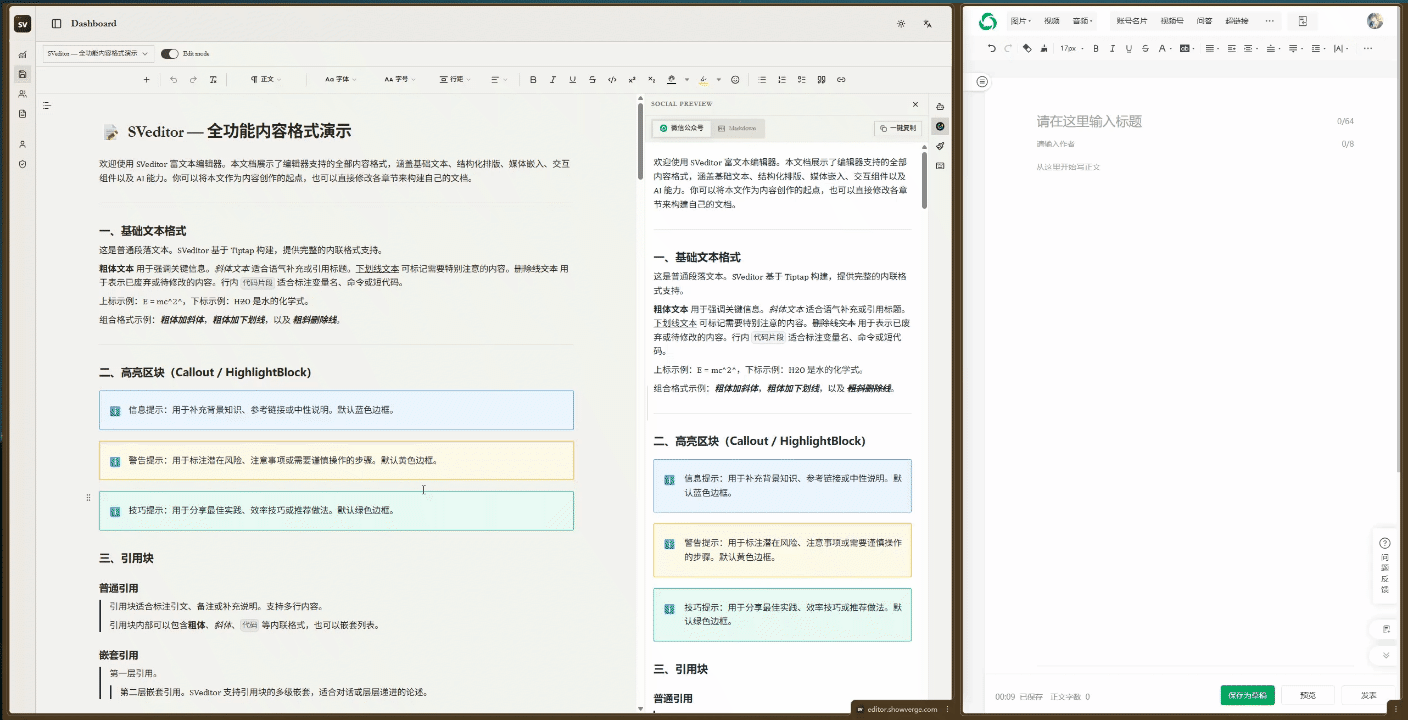1408x720 pixels.
Task: Click the 发表 button
Action: 1368,696
